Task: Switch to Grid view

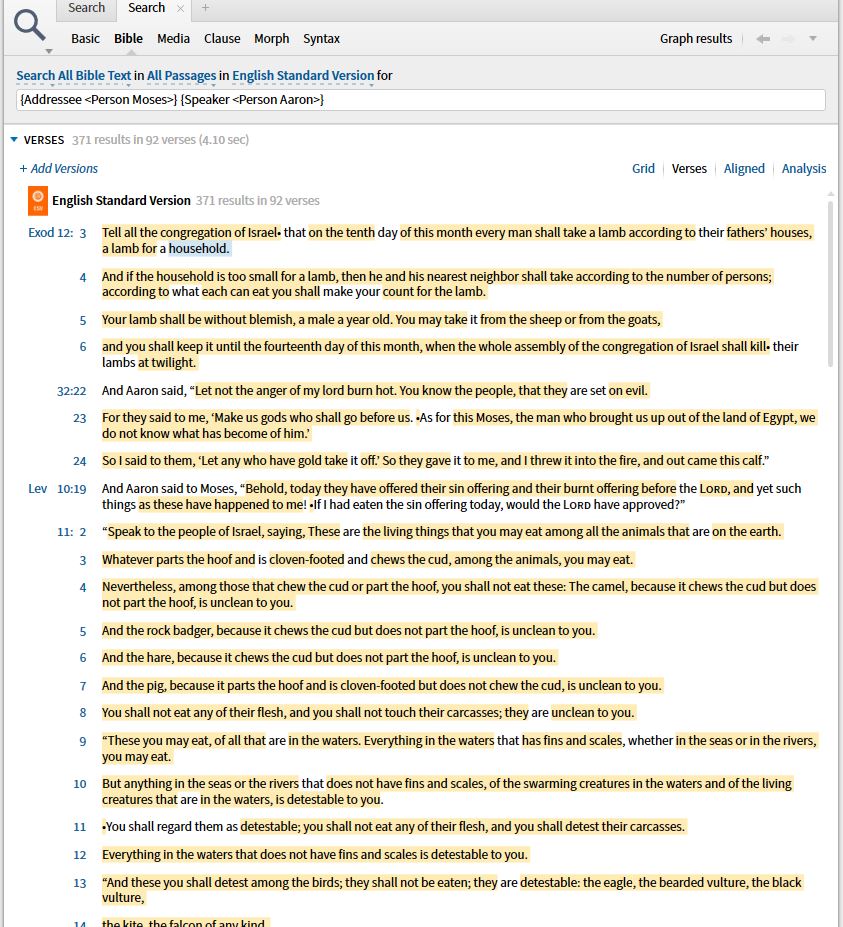Action: [x=643, y=168]
